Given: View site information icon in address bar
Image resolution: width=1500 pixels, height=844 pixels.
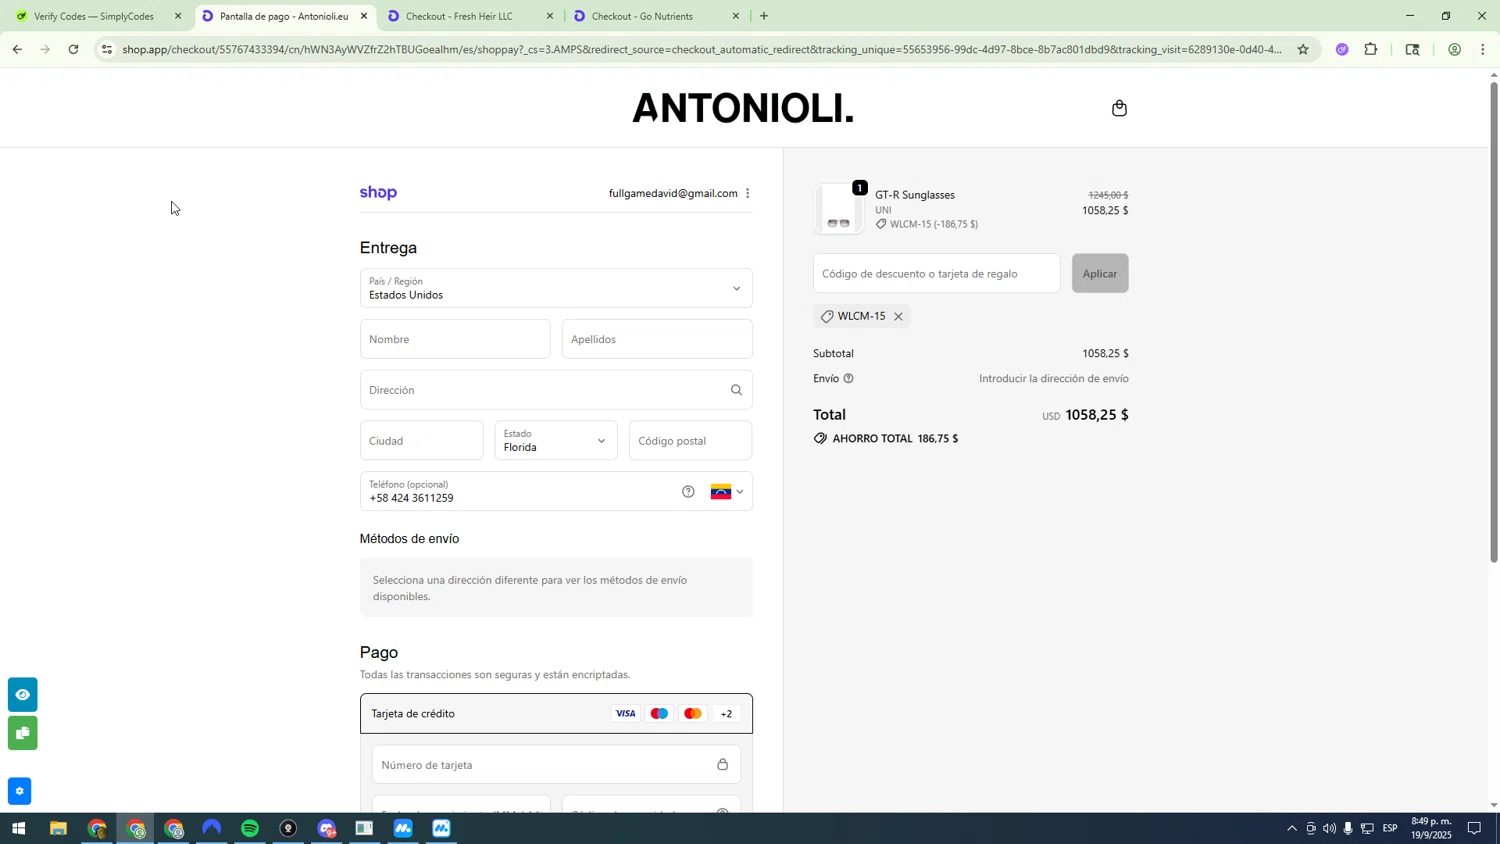Looking at the screenshot, I should 107,49.
